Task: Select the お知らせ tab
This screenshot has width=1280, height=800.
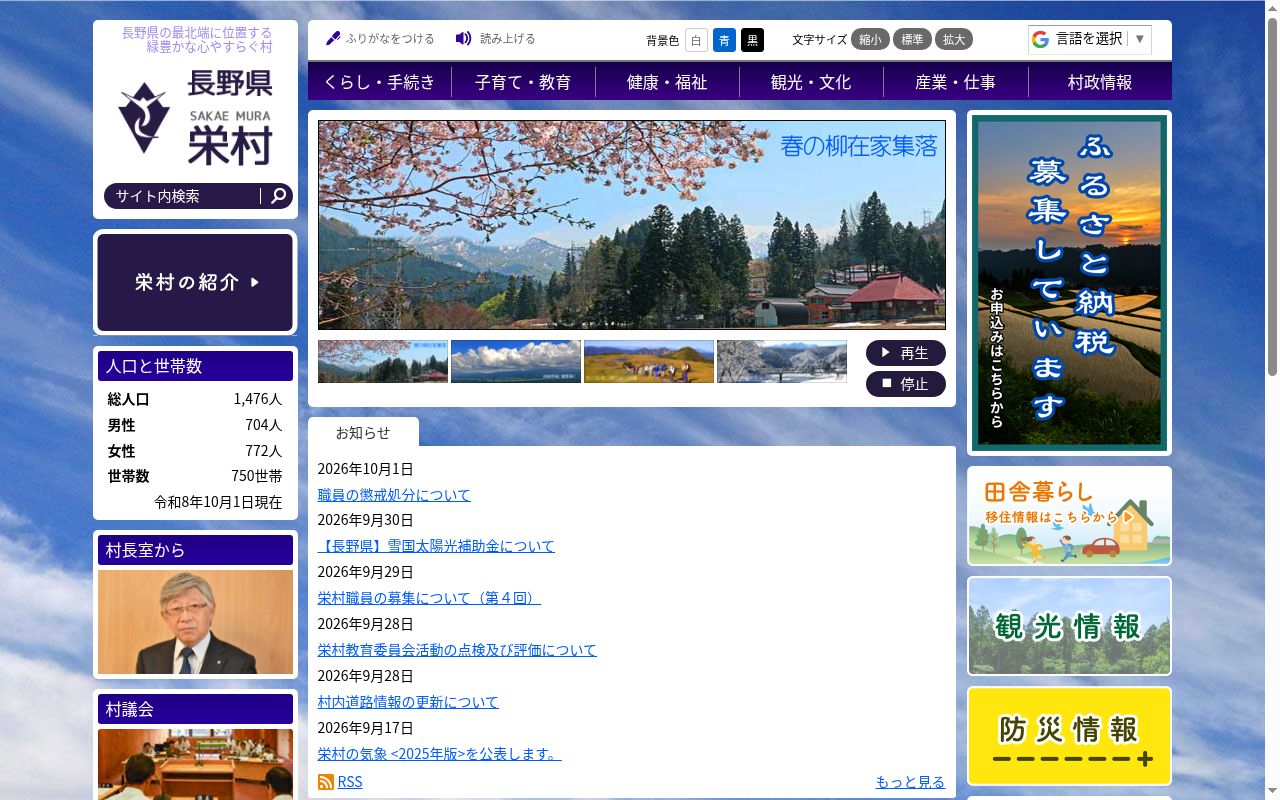Action: [x=363, y=432]
